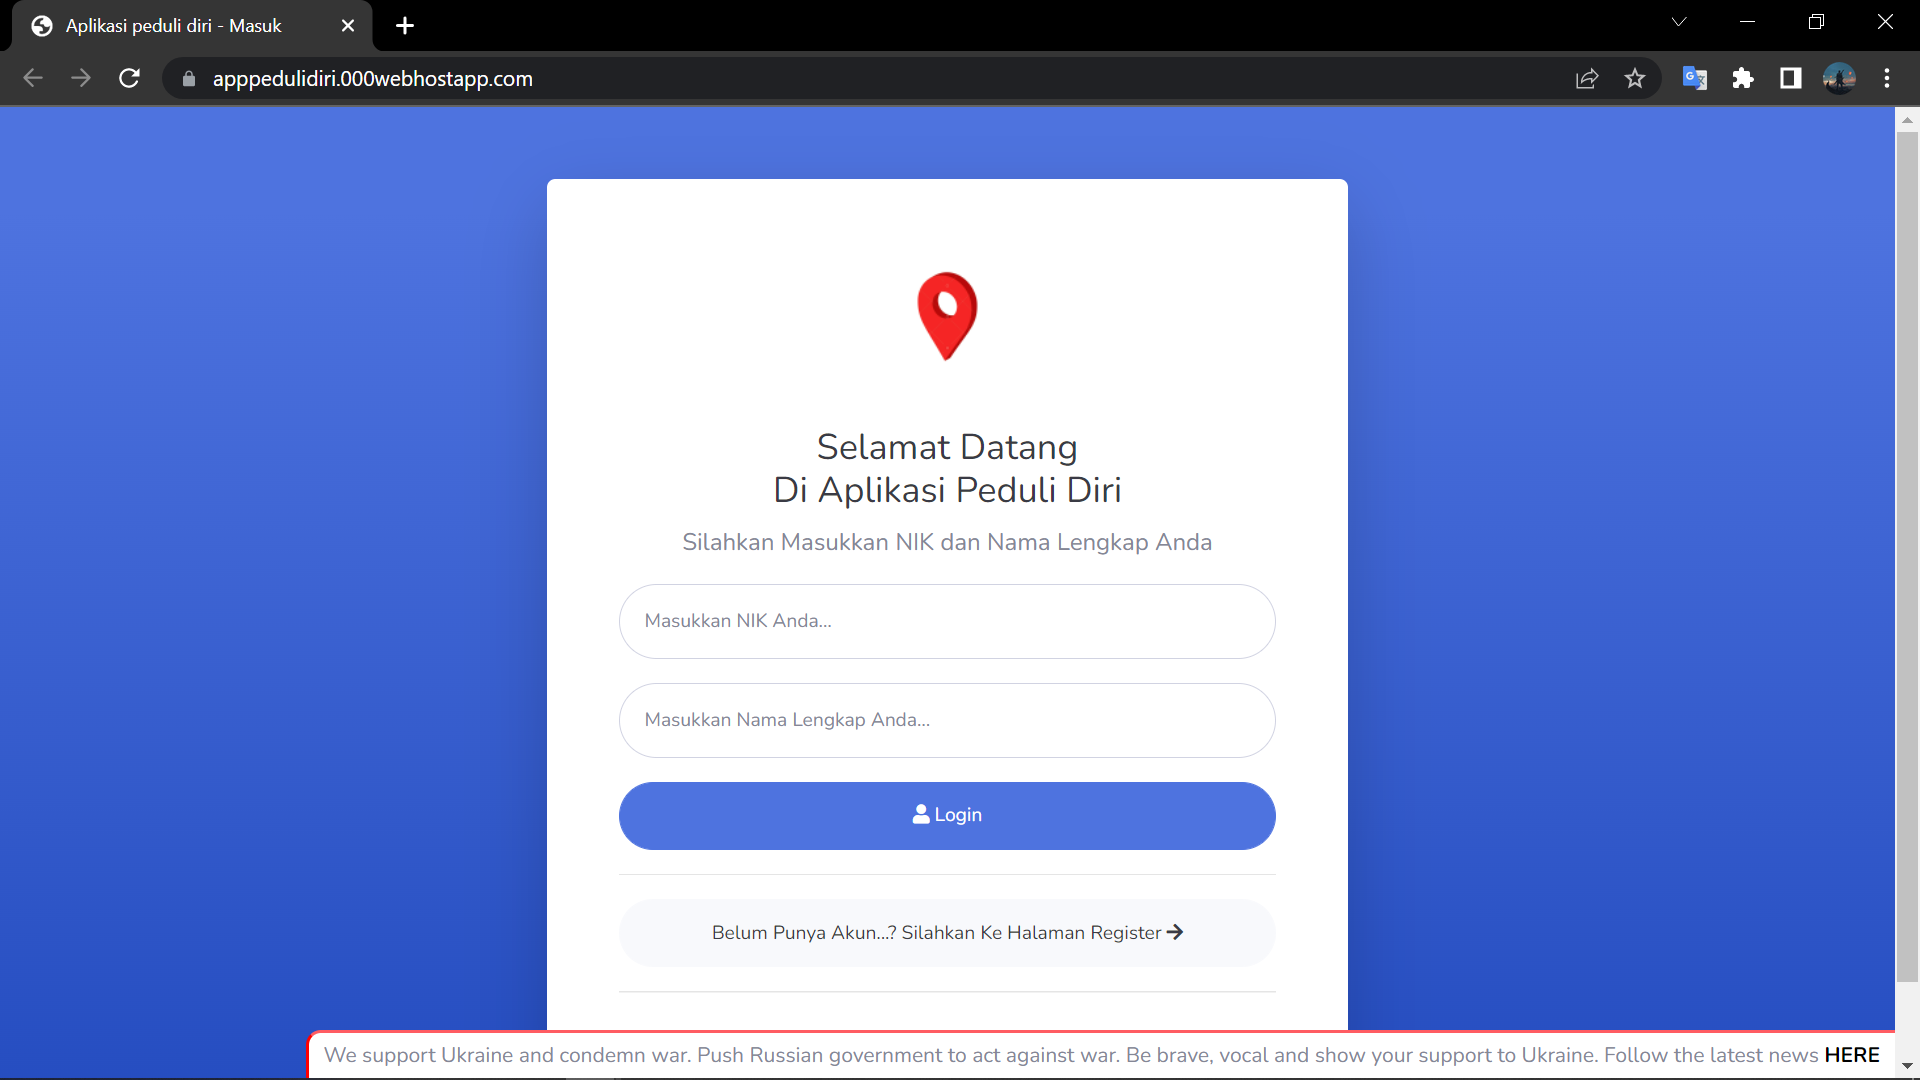1920x1080 pixels.
Task: Select the Aplikasi peduli diri tab
Action: (174, 26)
